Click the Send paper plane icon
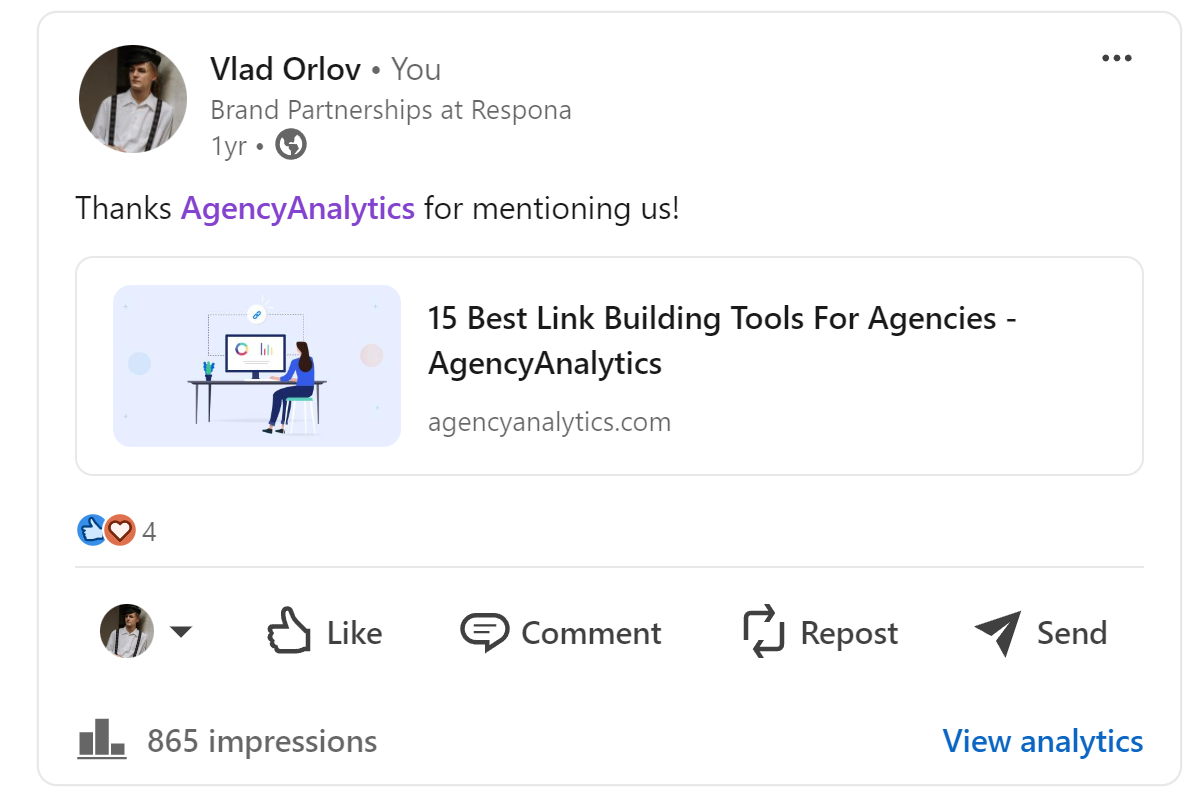Screen dimensions: 1203x807 click(998, 633)
